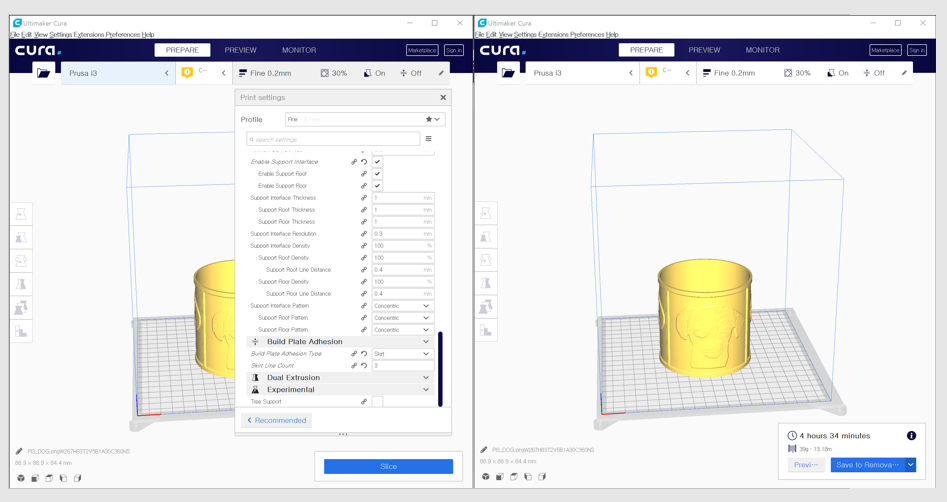Reset Skirt Line Count with revert arrow
Image resolution: width=947 pixels, height=502 pixels.
point(364,365)
